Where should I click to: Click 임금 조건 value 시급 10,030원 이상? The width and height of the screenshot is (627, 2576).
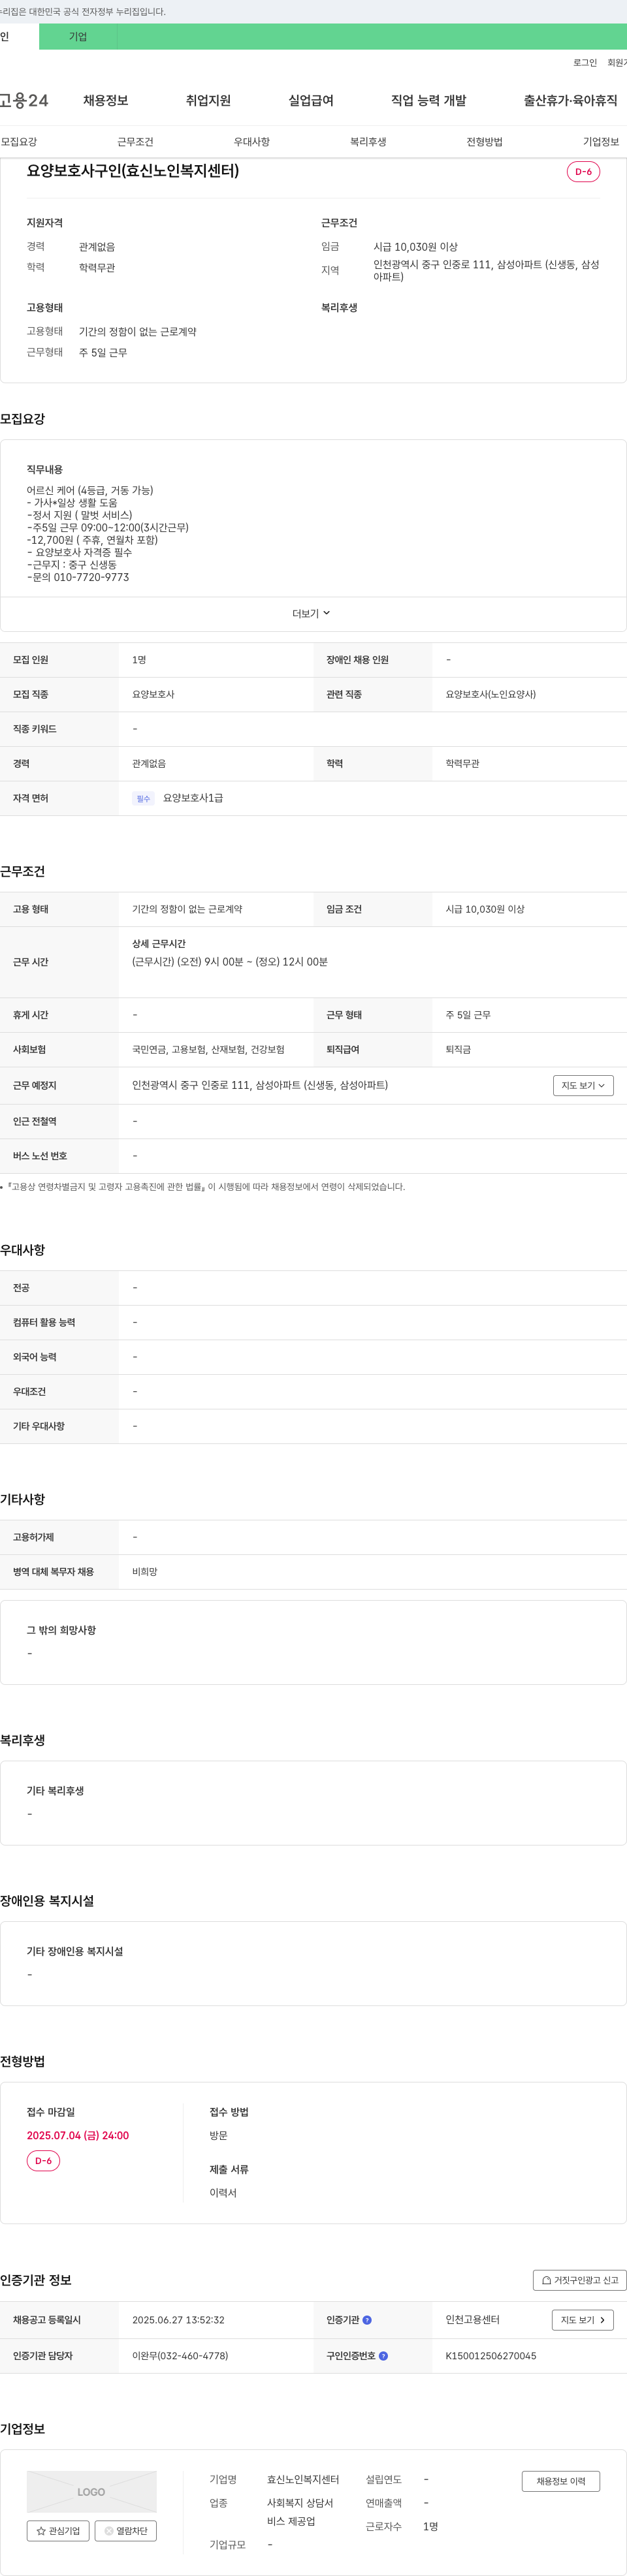tap(485, 909)
